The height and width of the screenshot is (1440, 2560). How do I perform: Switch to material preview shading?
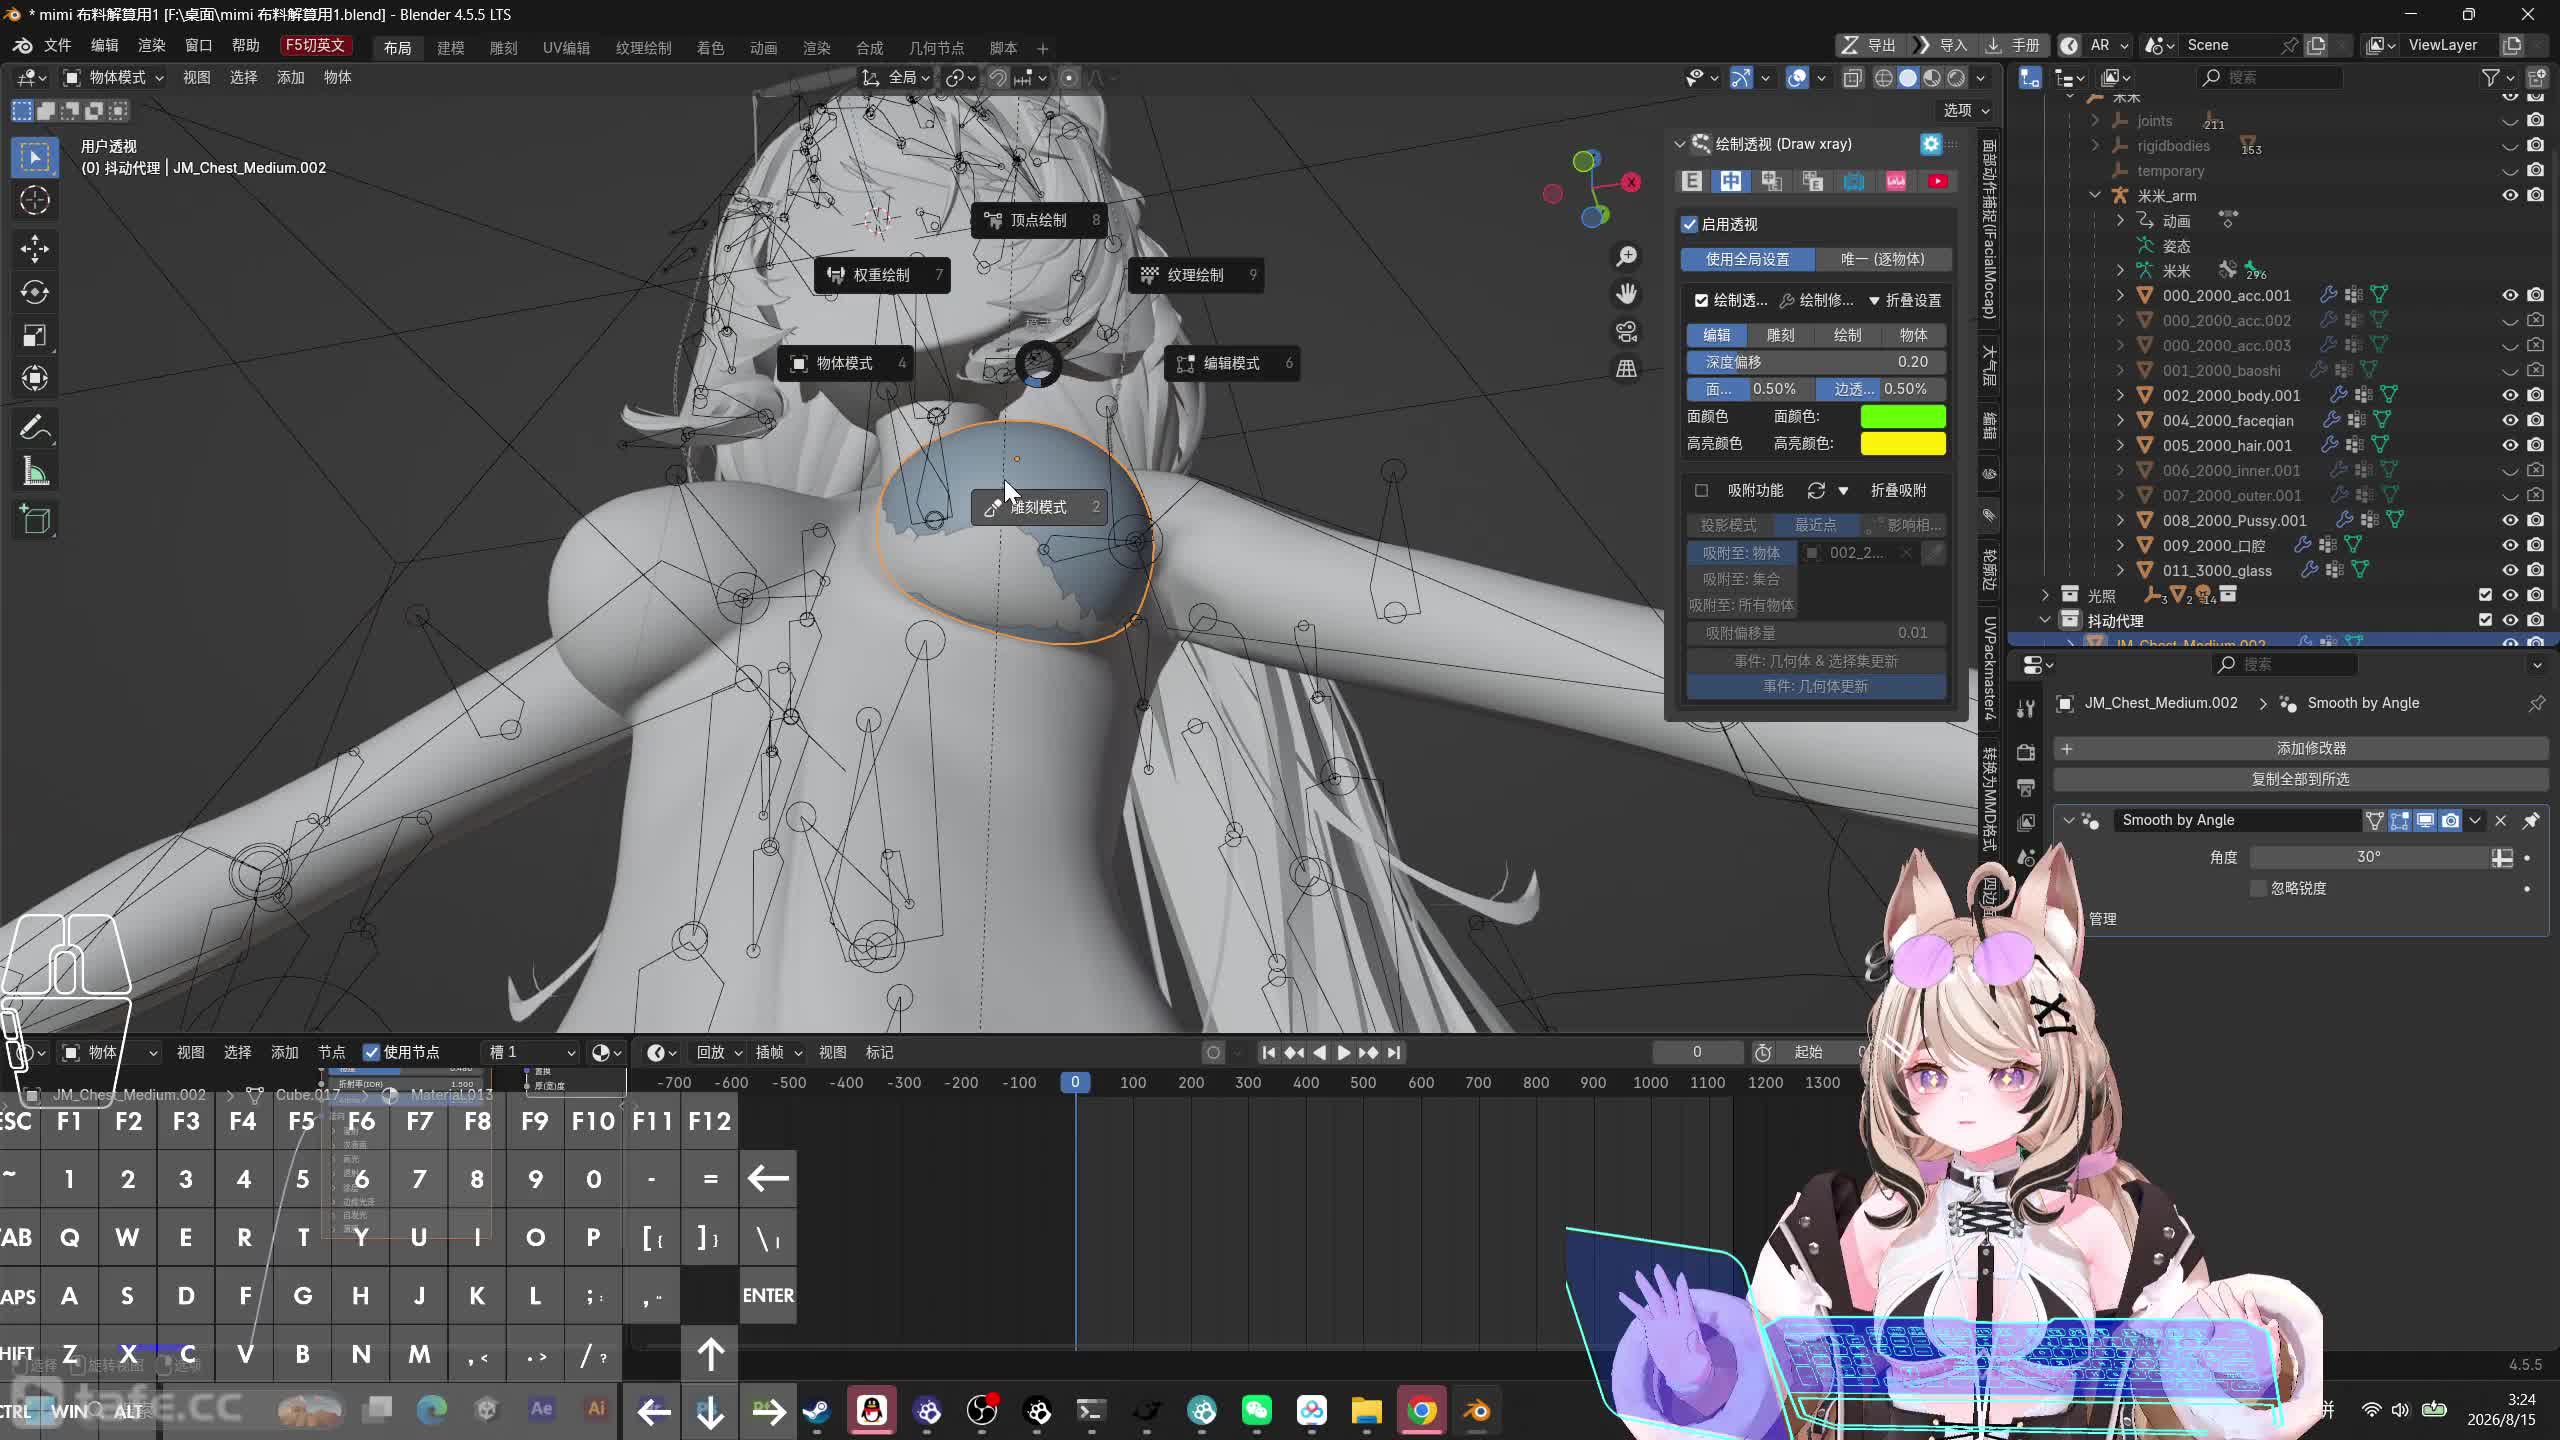click(x=1932, y=78)
